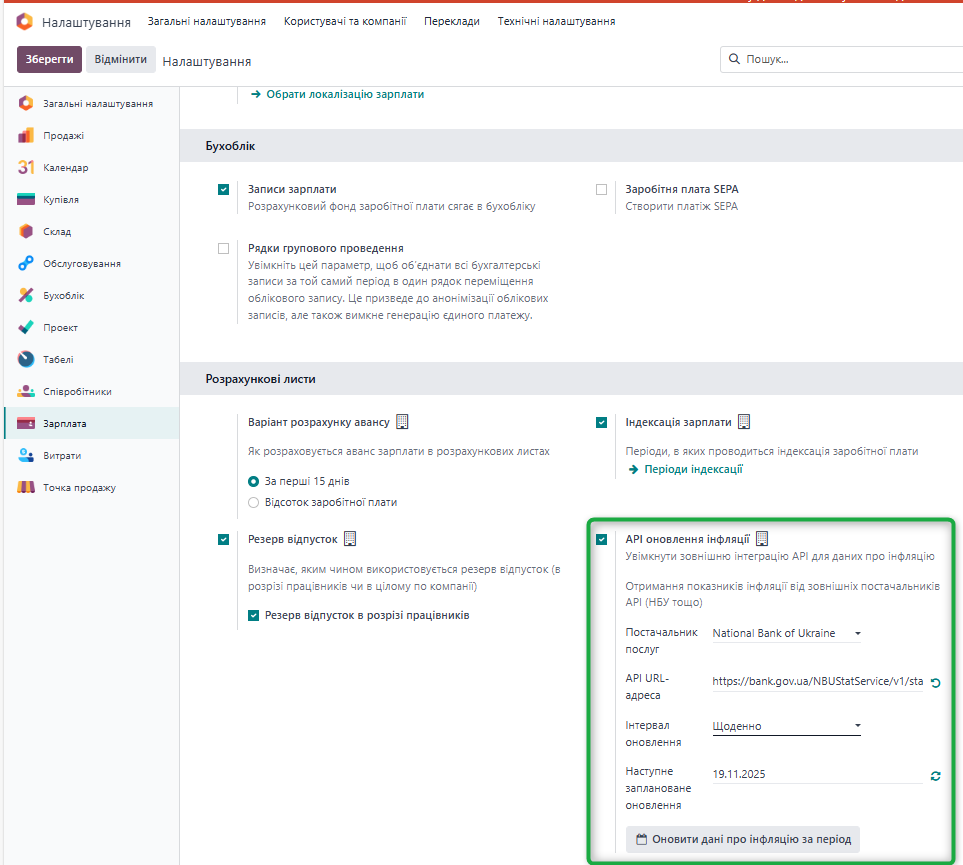Click the sync icon beside next update date

[x=935, y=776]
